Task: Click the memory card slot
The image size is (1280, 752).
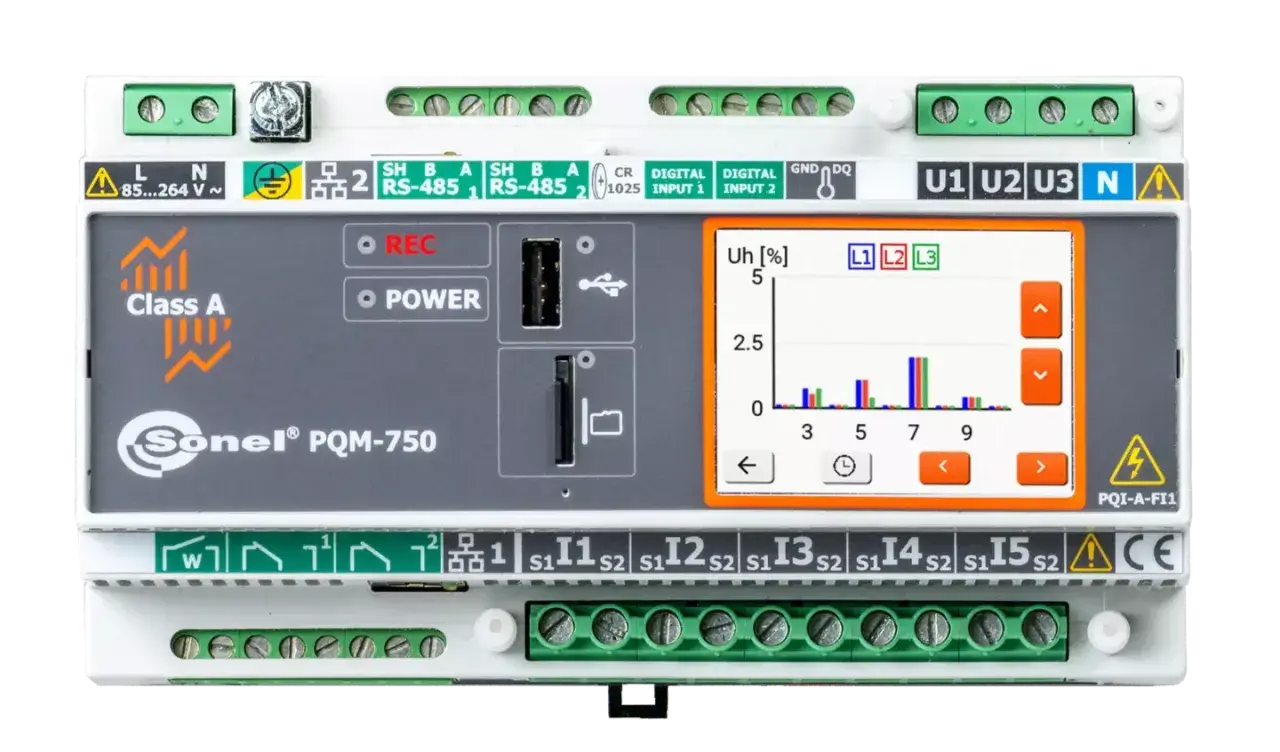Action: tap(564, 410)
